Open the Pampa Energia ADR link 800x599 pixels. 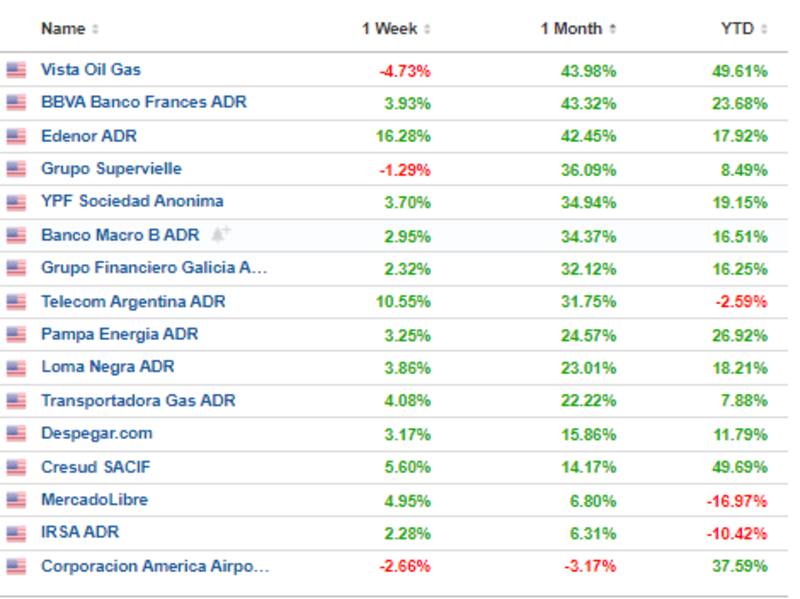(x=119, y=334)
